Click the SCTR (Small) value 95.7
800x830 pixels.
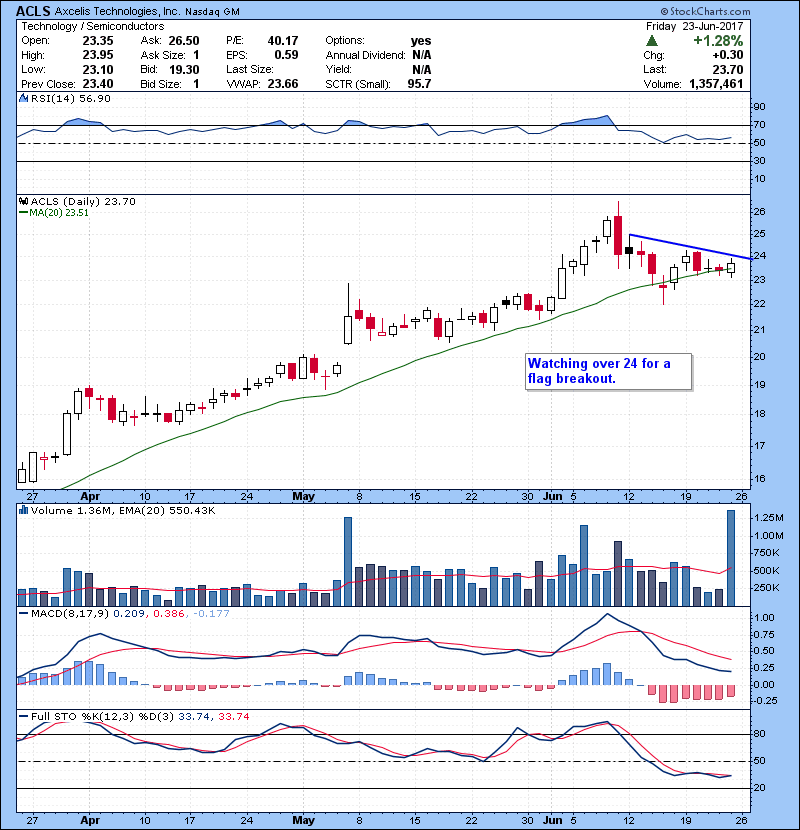coord(419,84)
